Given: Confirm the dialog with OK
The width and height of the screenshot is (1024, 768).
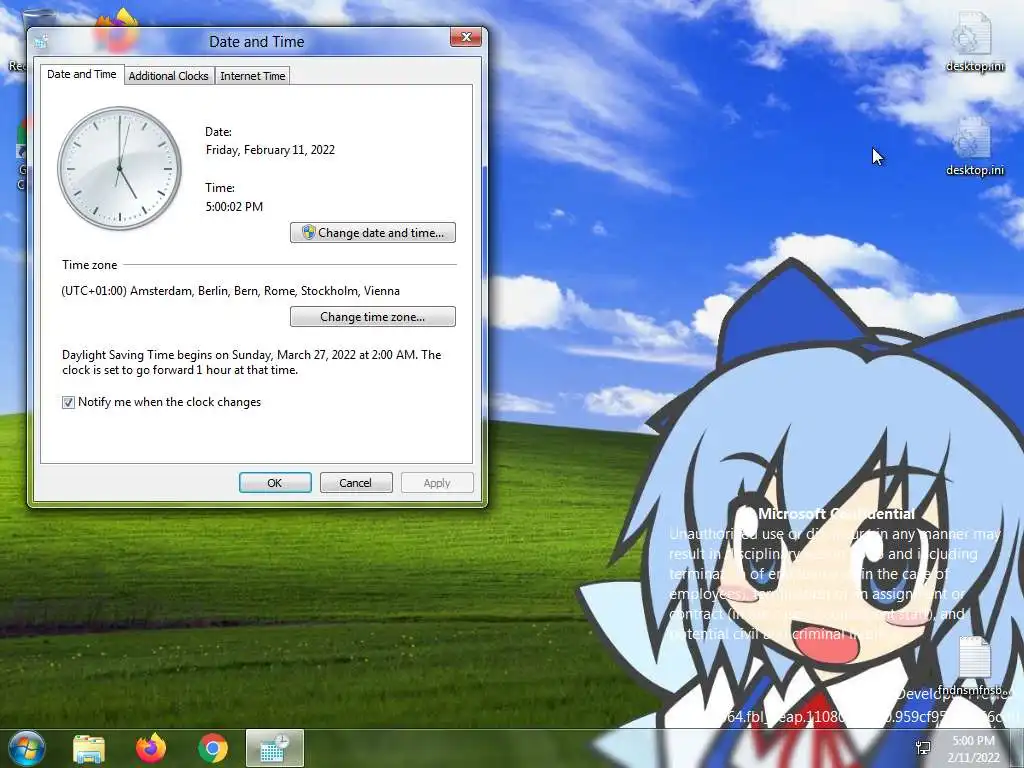Looking at the screenshot, I should 275,483.
